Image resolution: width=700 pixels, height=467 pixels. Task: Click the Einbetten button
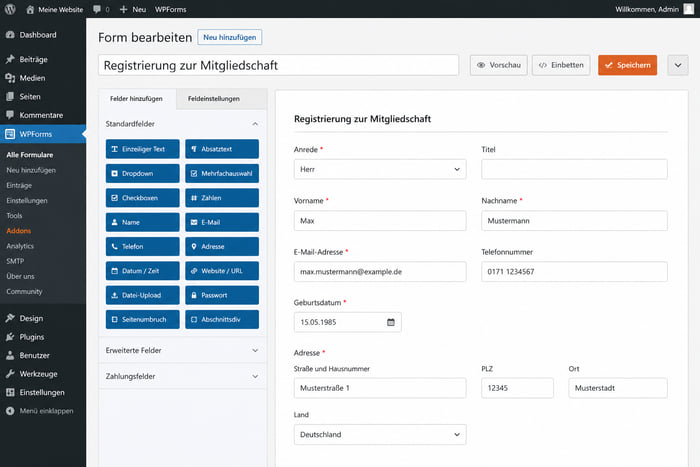[561, 65]
